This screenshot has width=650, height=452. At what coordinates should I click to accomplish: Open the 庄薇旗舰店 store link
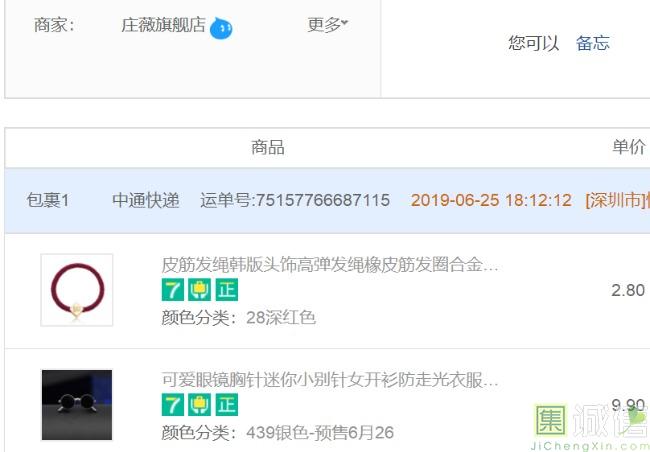(x=163, y=25)
